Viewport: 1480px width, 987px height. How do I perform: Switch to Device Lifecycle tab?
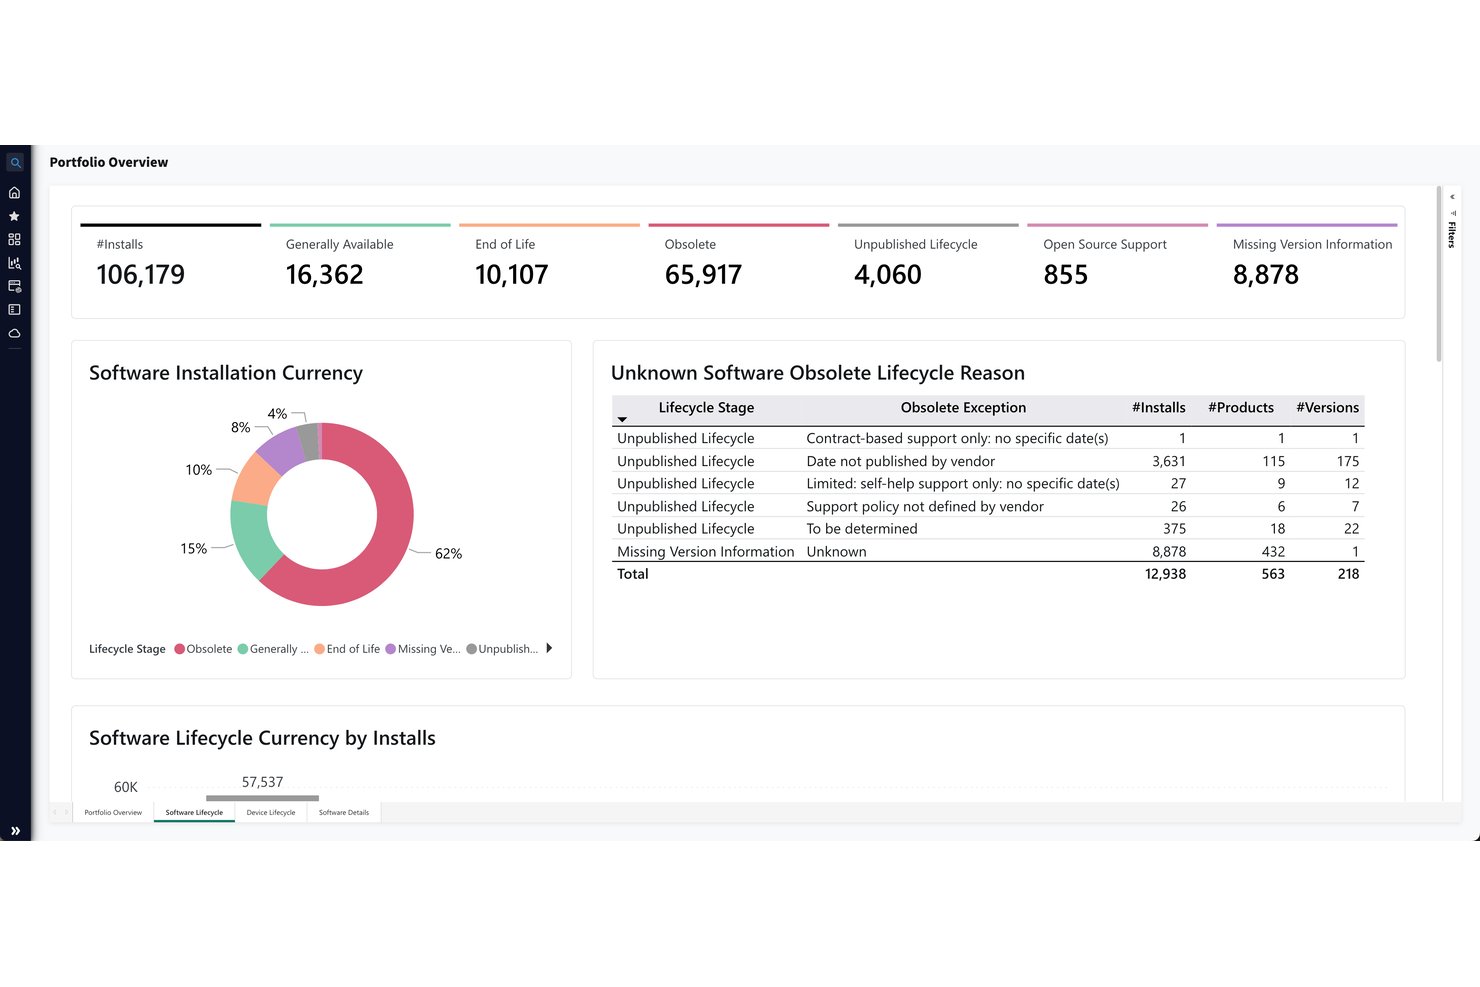coord(271,812)
